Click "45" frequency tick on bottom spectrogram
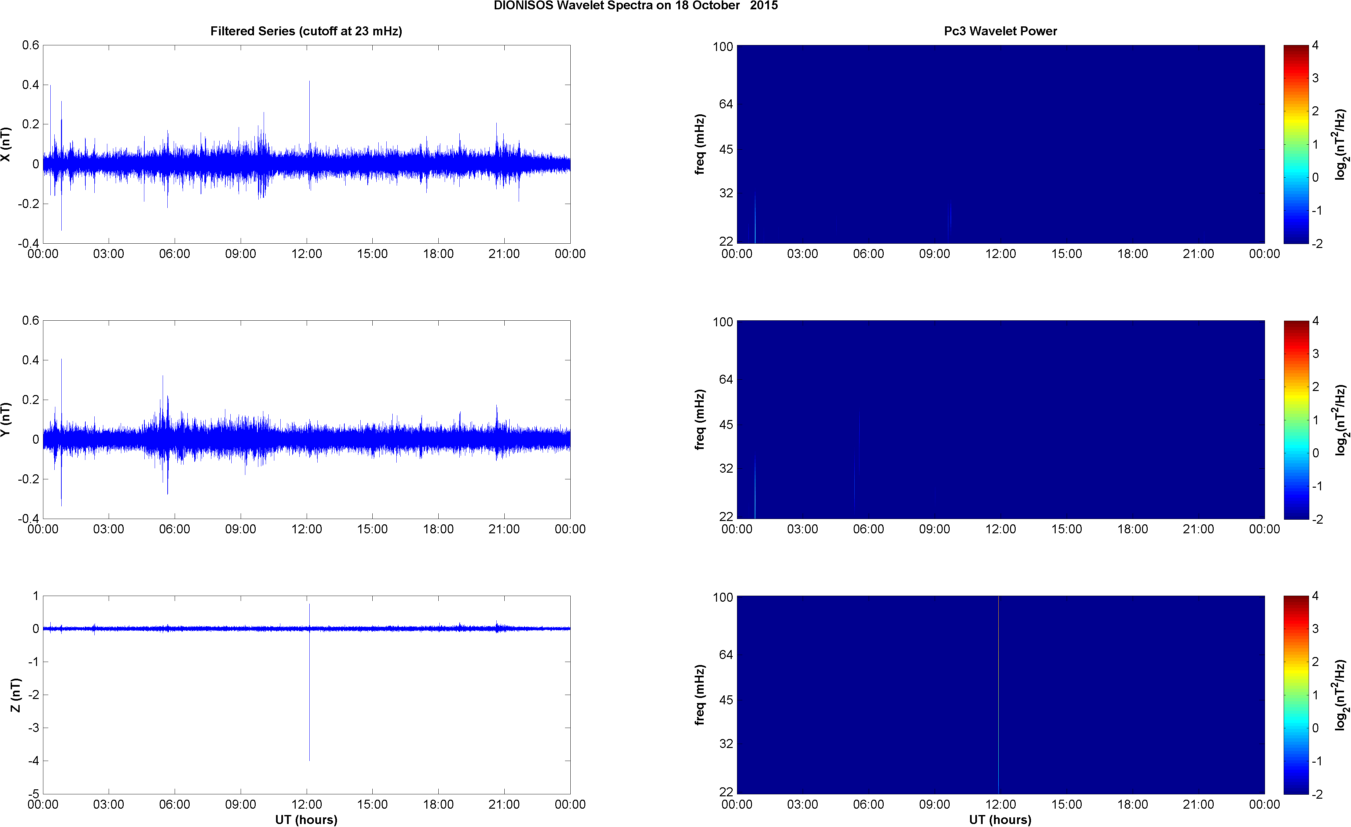 727,699
